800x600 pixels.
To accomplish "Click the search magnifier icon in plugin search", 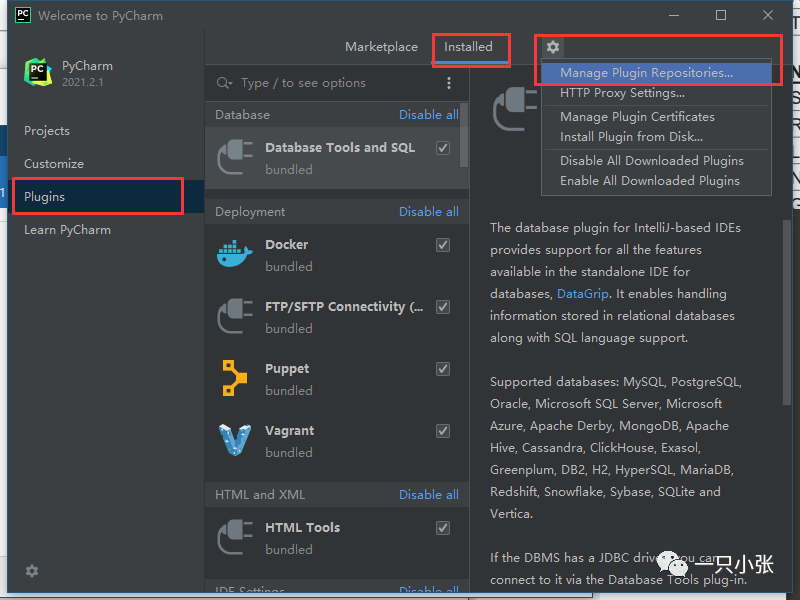I will point(224,83).
